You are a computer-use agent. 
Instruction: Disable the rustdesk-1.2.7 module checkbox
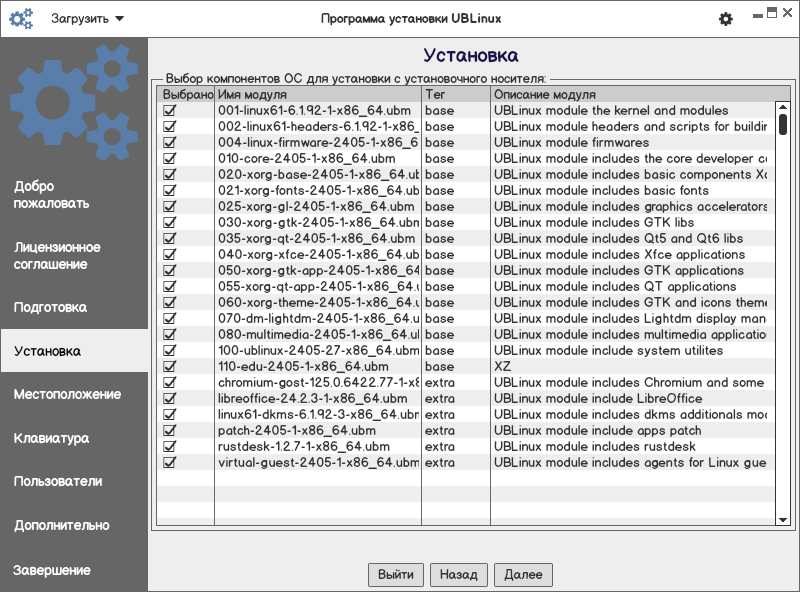pyautogui.click(x=170, y=447)
